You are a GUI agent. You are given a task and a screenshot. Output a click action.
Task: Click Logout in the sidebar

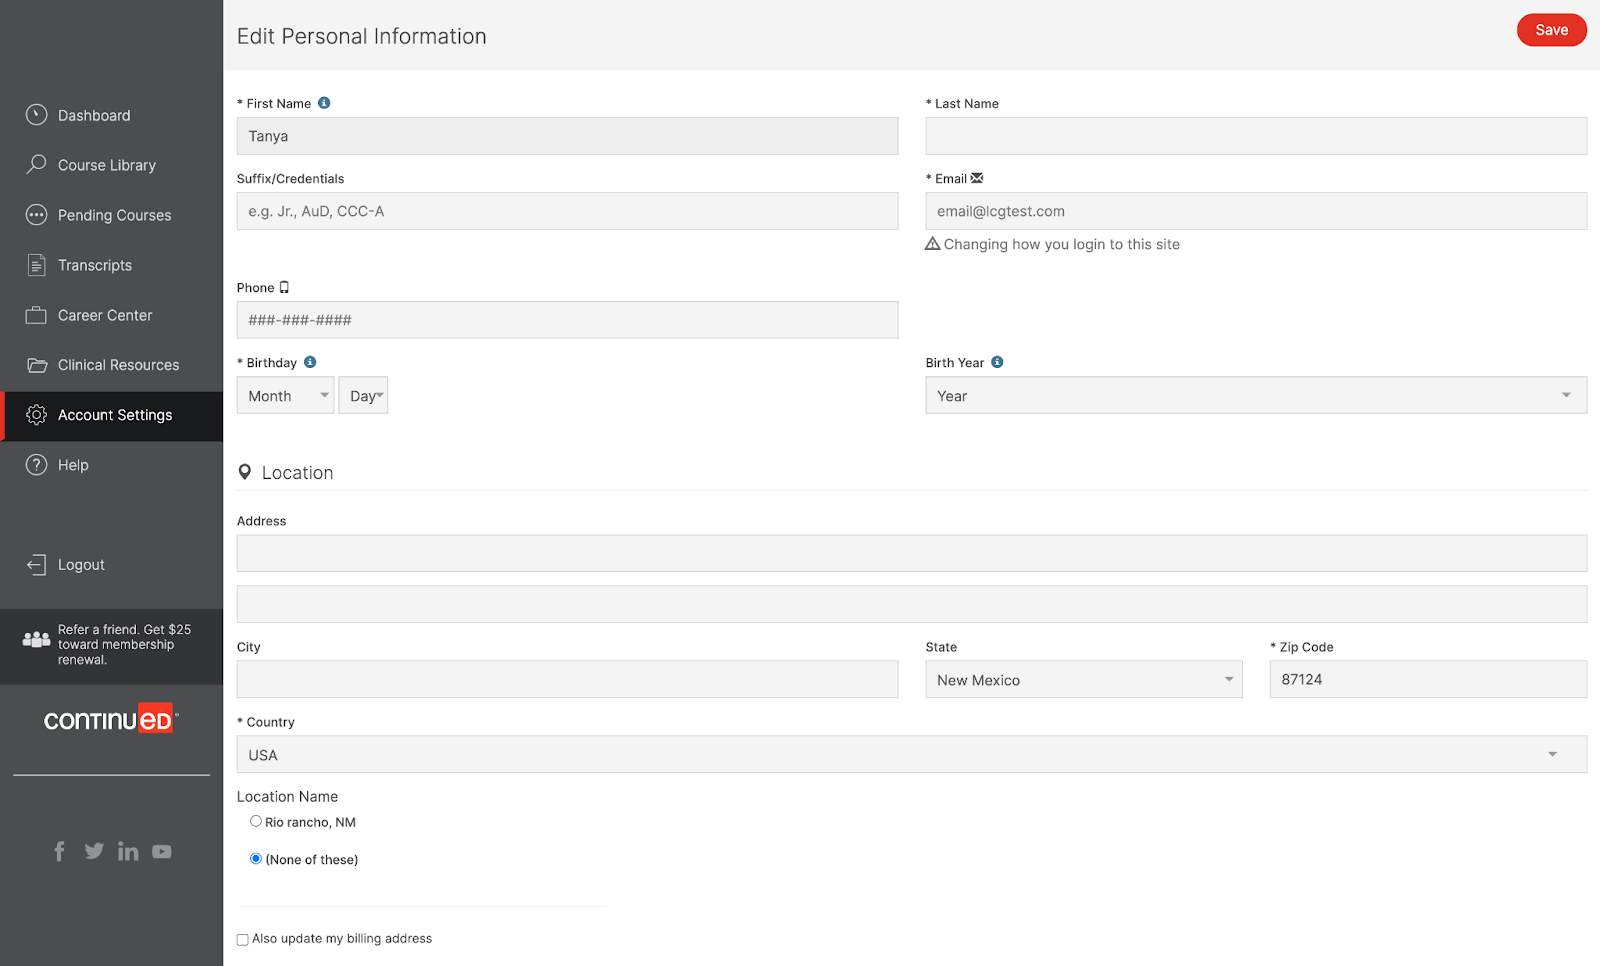[x=81, y=564]
